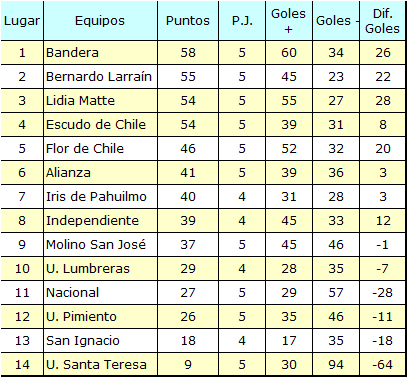Select the Molino San José cell

pos(100,245)
